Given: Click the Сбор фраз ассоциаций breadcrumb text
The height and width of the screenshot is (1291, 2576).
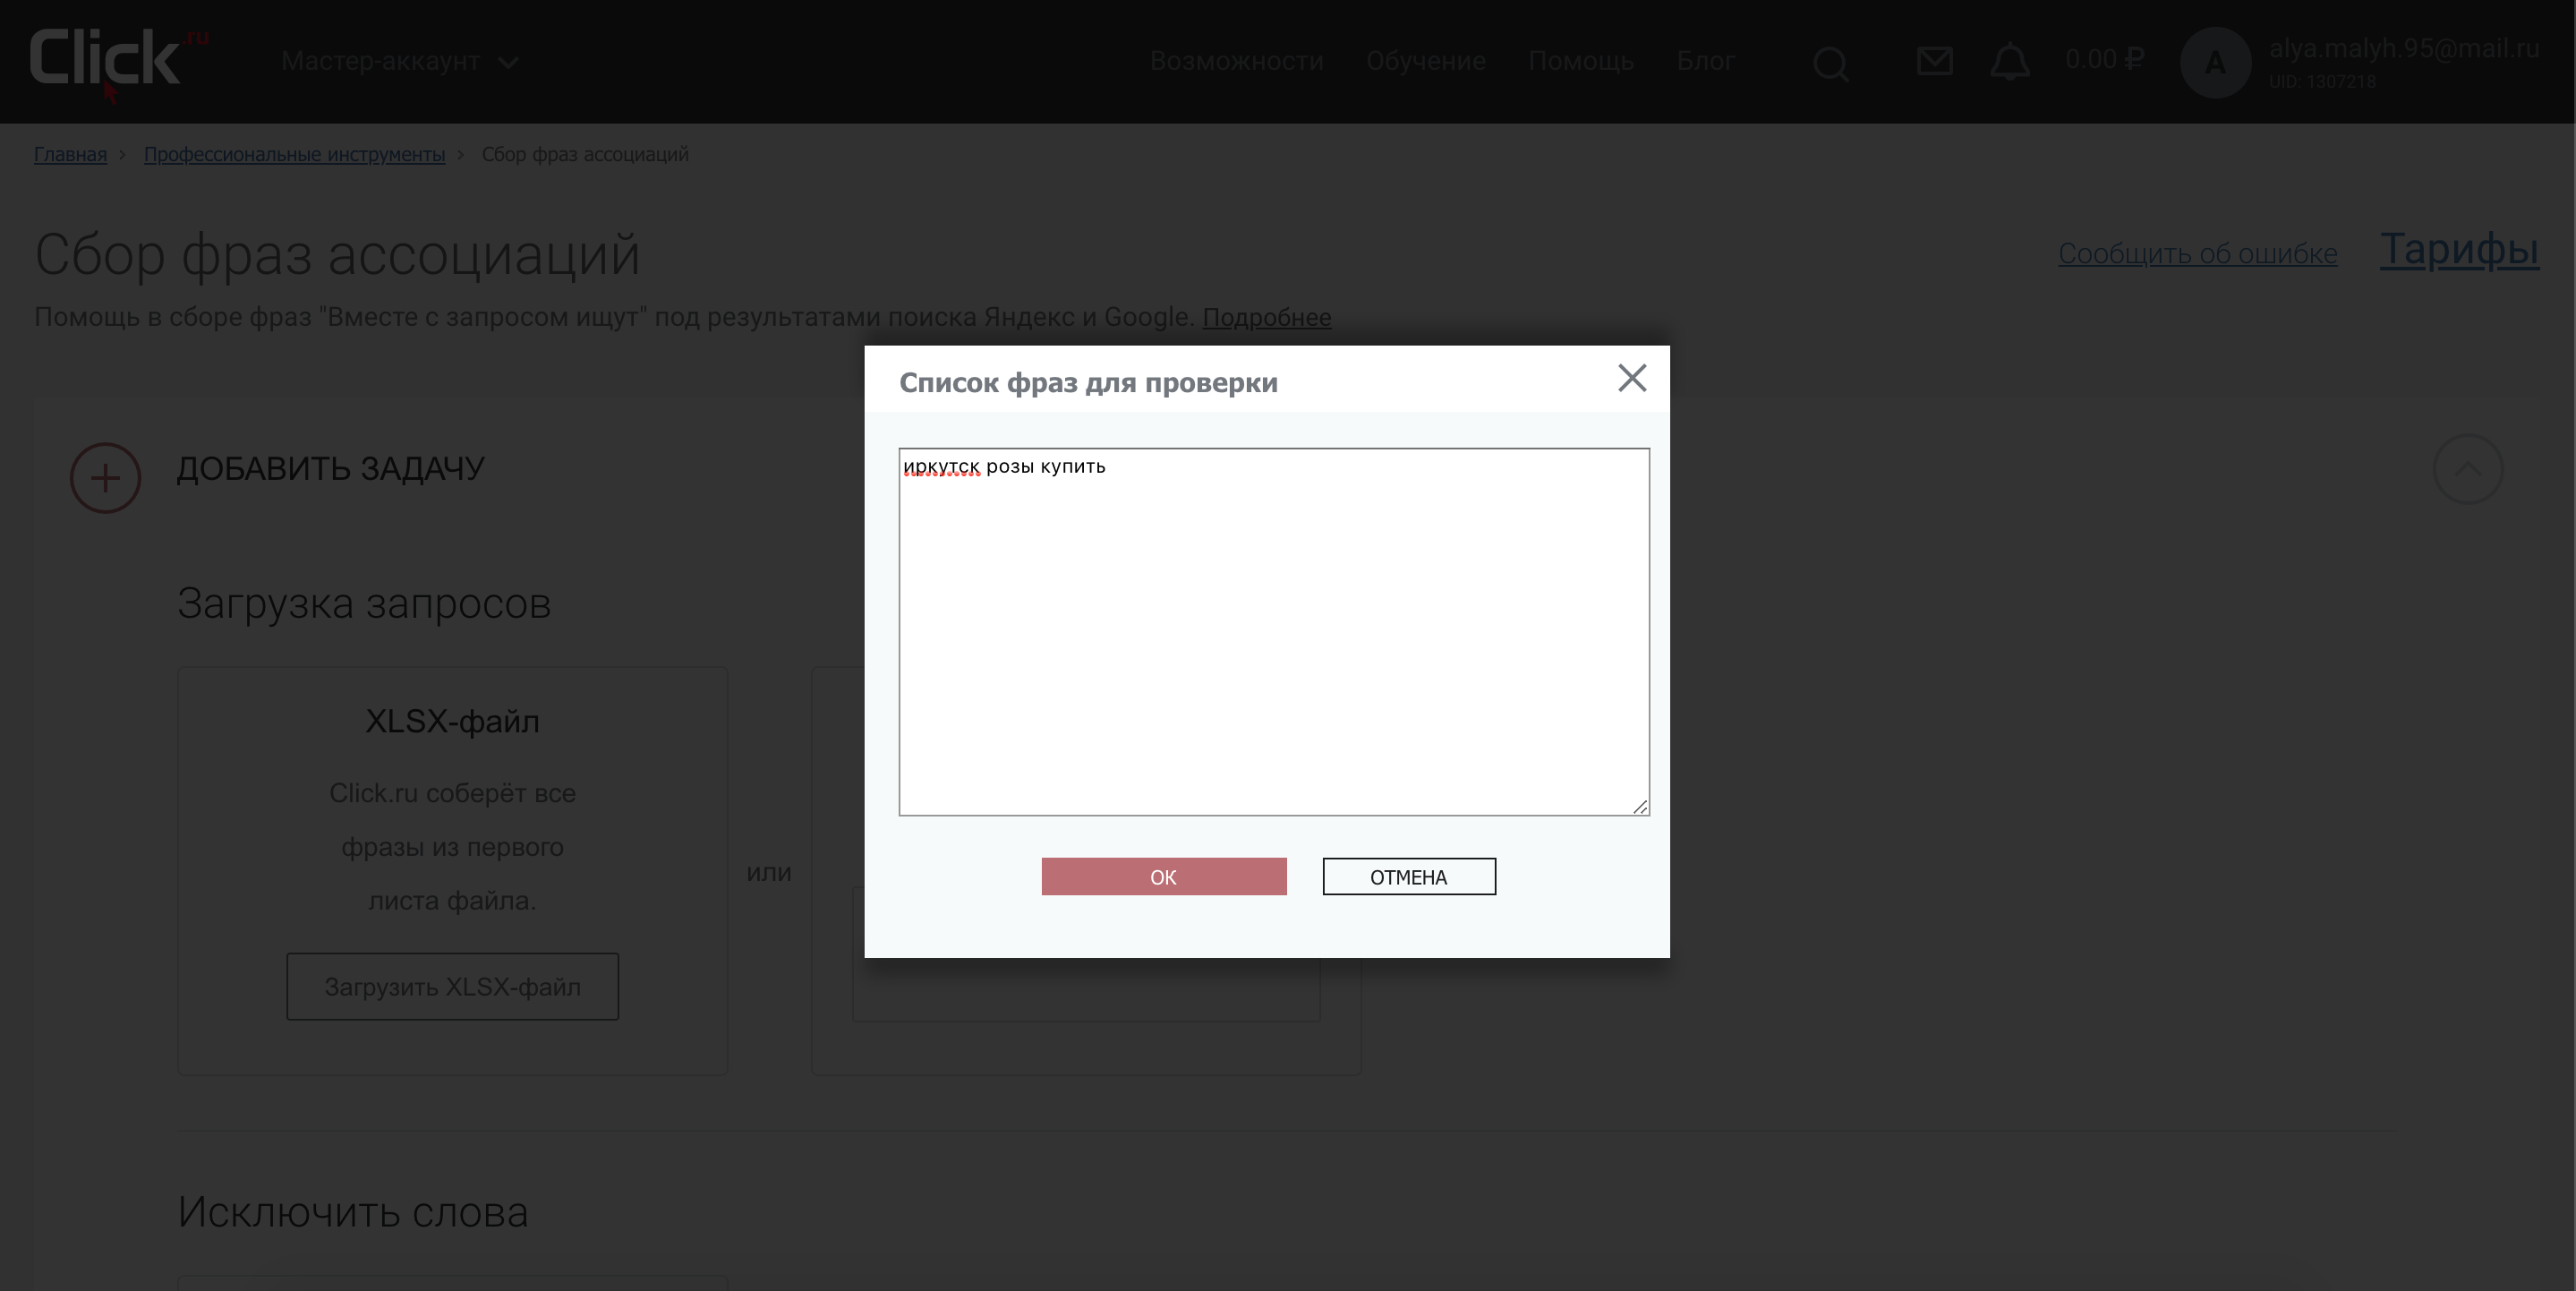Looking at the screenshot, I should (x=585, y=154).
